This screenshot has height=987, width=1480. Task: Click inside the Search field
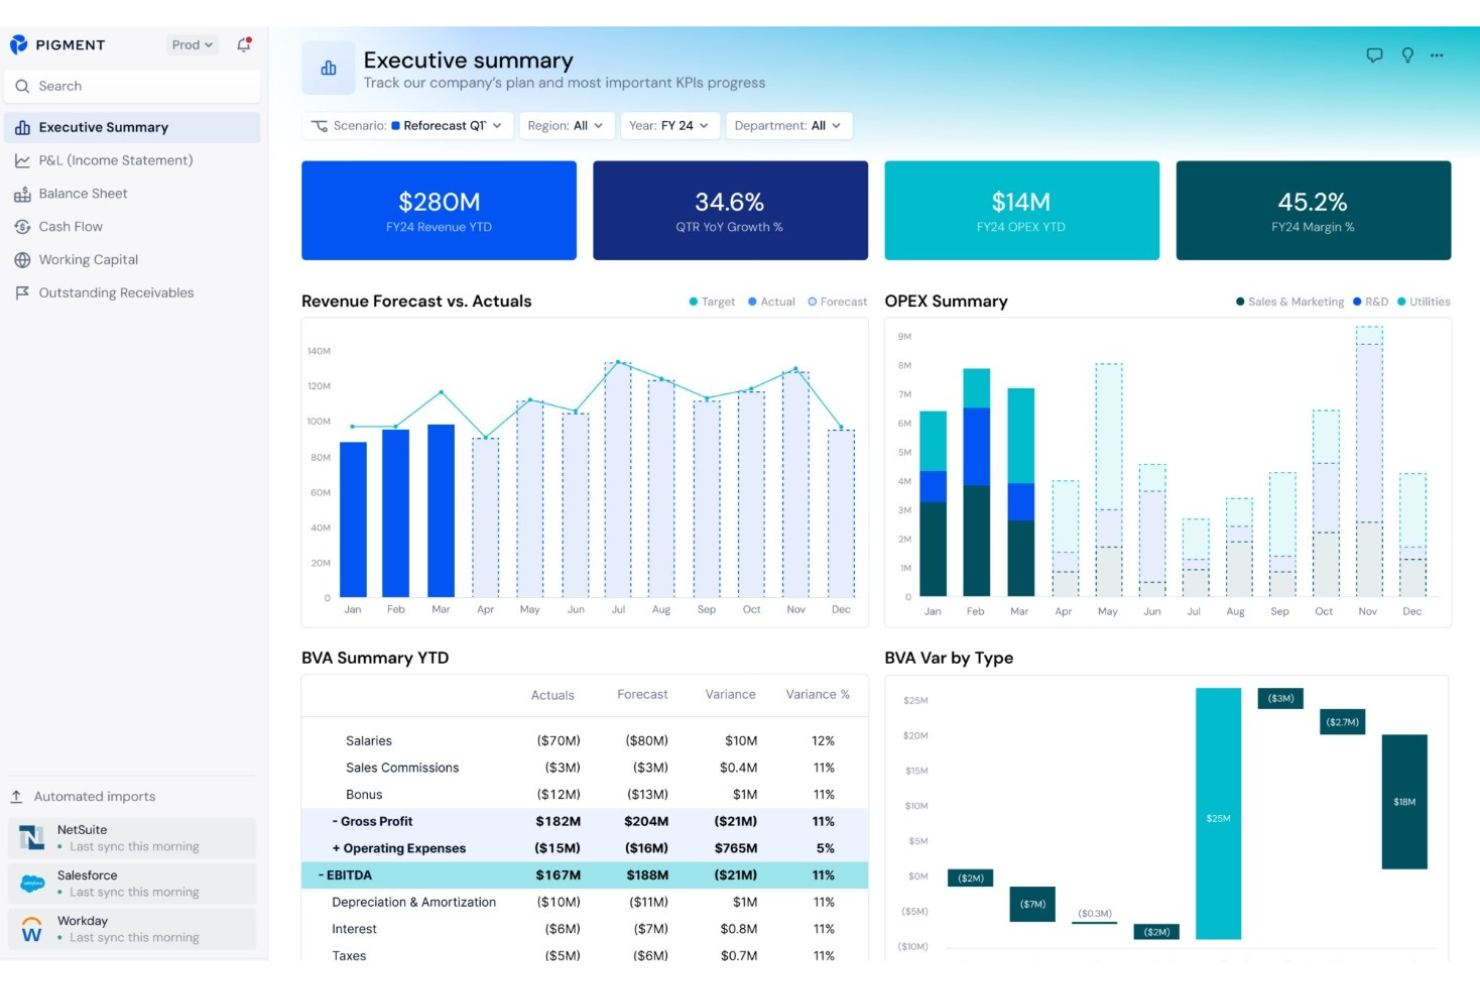click(132, 86)
